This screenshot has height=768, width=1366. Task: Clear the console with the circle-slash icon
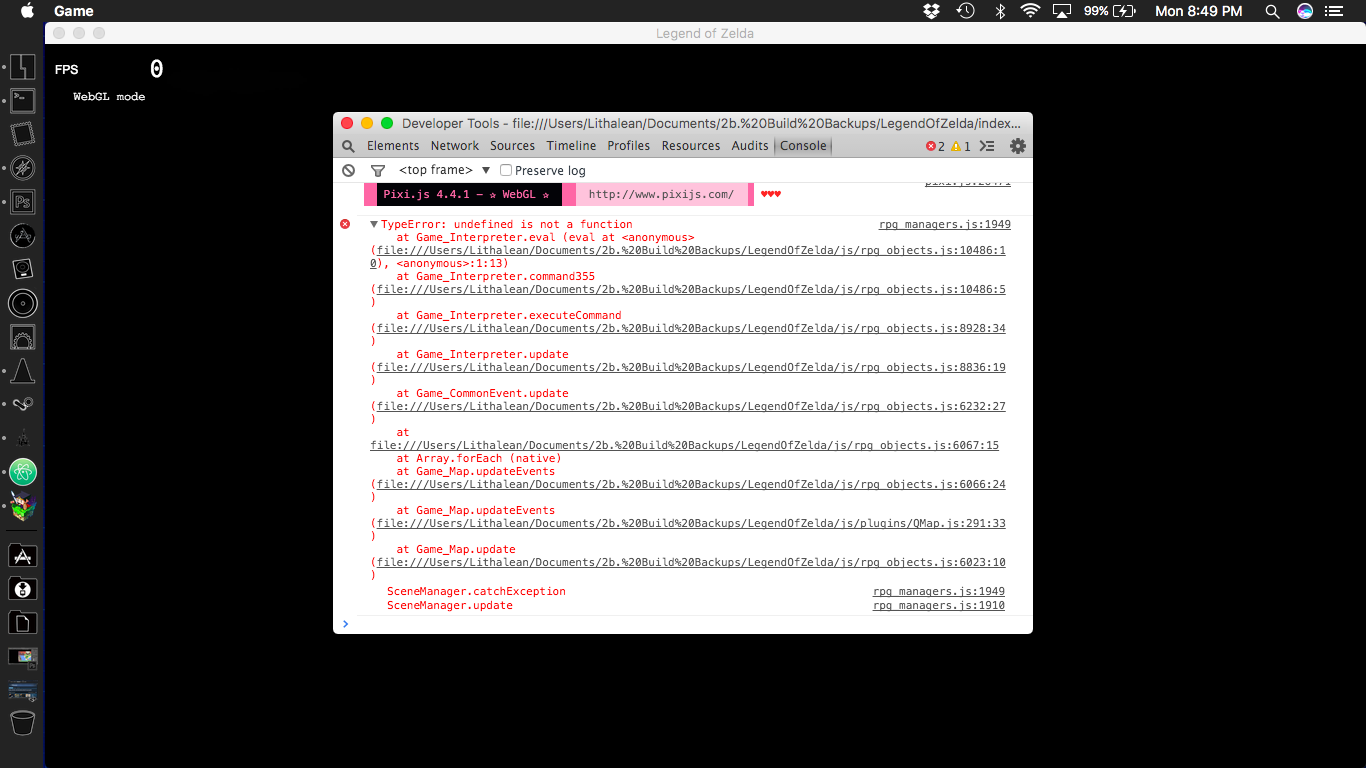(348, 171)
